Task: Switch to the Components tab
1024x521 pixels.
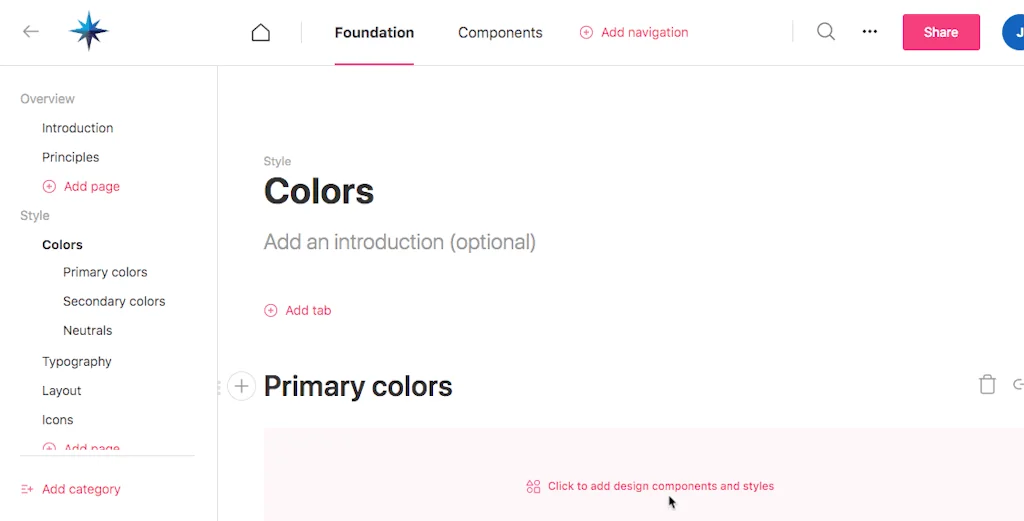Action: coord(500,33)
